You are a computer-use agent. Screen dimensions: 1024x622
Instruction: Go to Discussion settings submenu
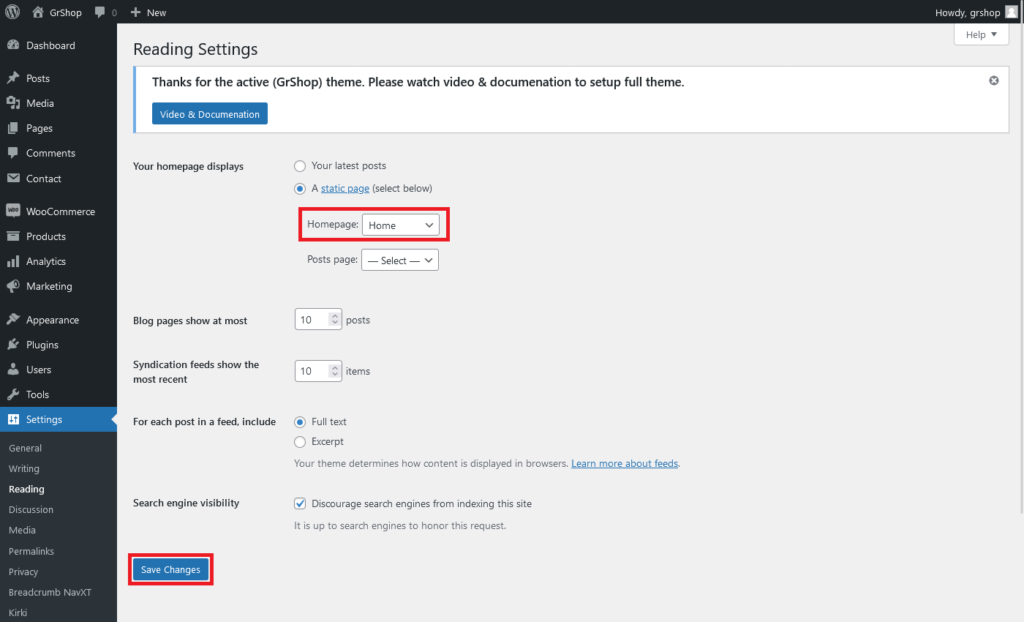pos(31,510)
